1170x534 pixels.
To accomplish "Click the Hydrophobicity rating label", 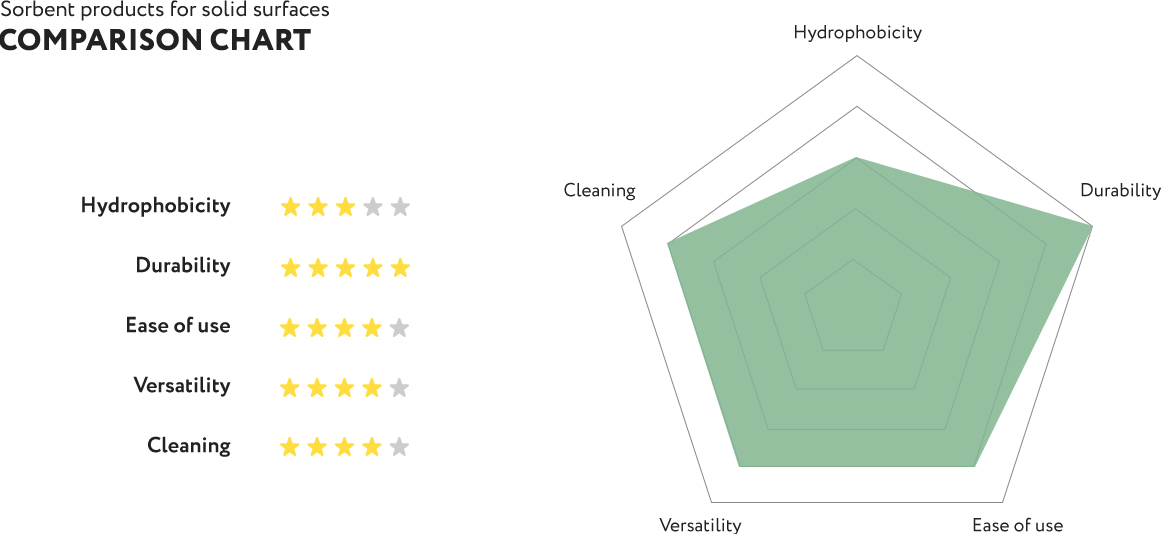I will (156, 206).
